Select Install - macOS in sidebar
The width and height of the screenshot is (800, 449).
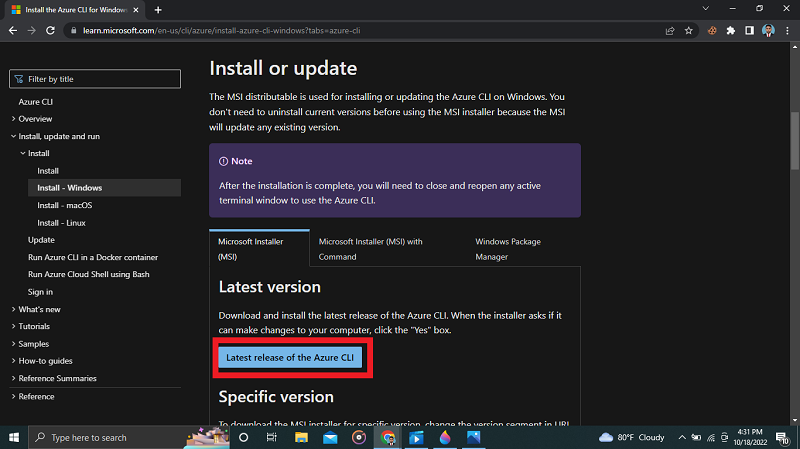click(x=65, y=205)
